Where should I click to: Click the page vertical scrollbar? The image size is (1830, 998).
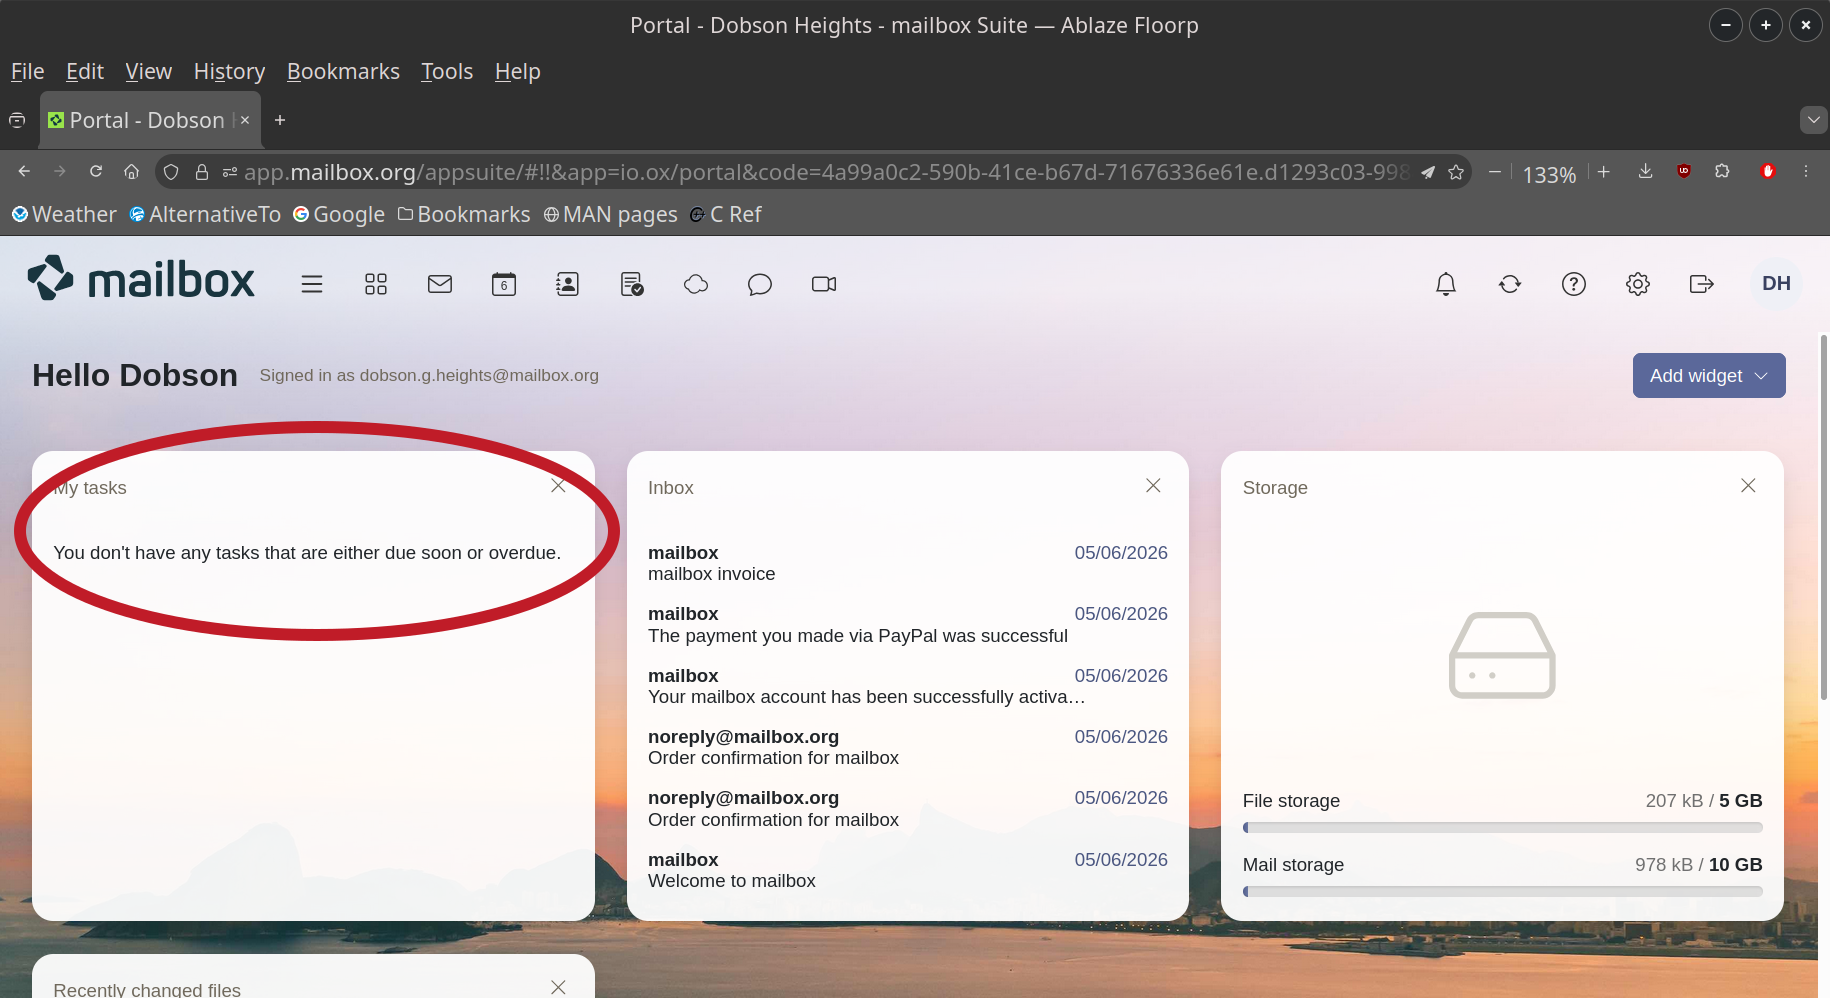[x=1824, y=517]
